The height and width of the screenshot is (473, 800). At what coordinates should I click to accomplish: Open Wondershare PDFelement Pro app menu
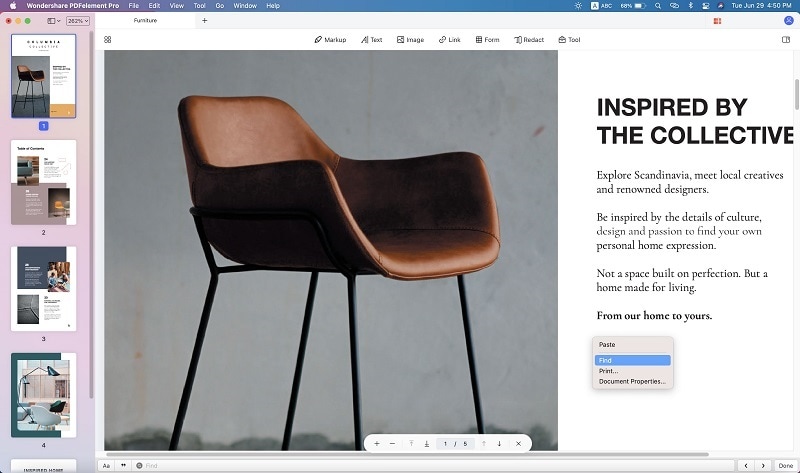coord(72,6)
